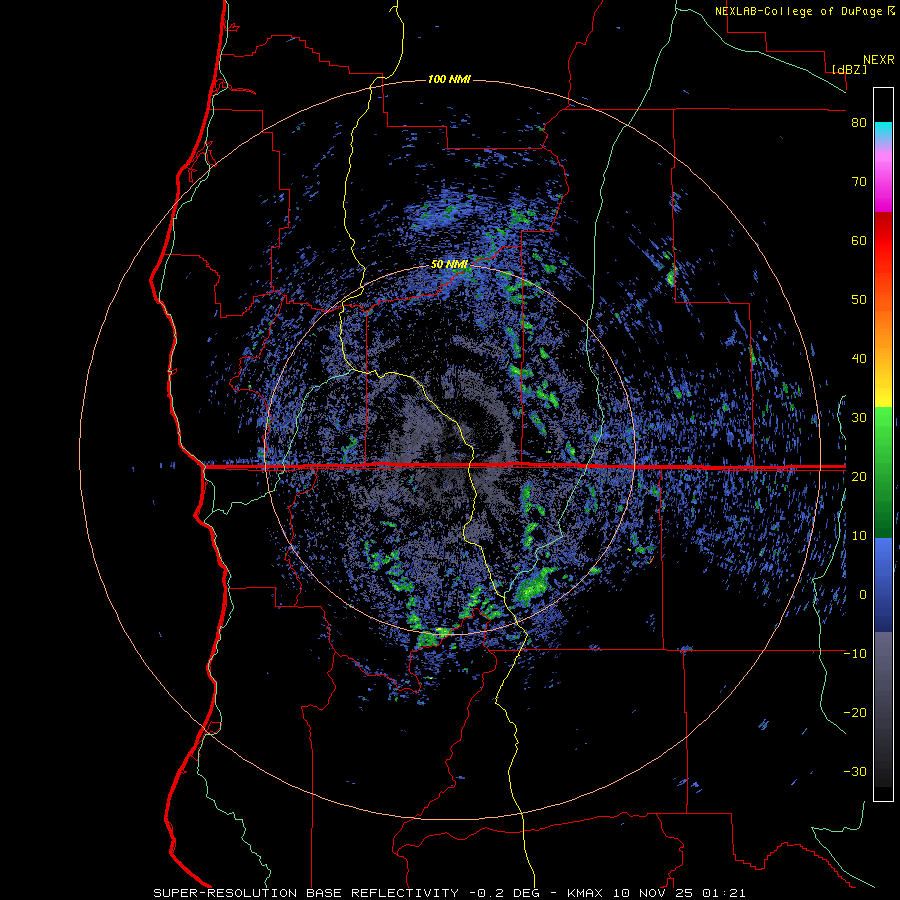
Task: Click the cyan top of the reflectivity color bar
Action: click(883, 131)
